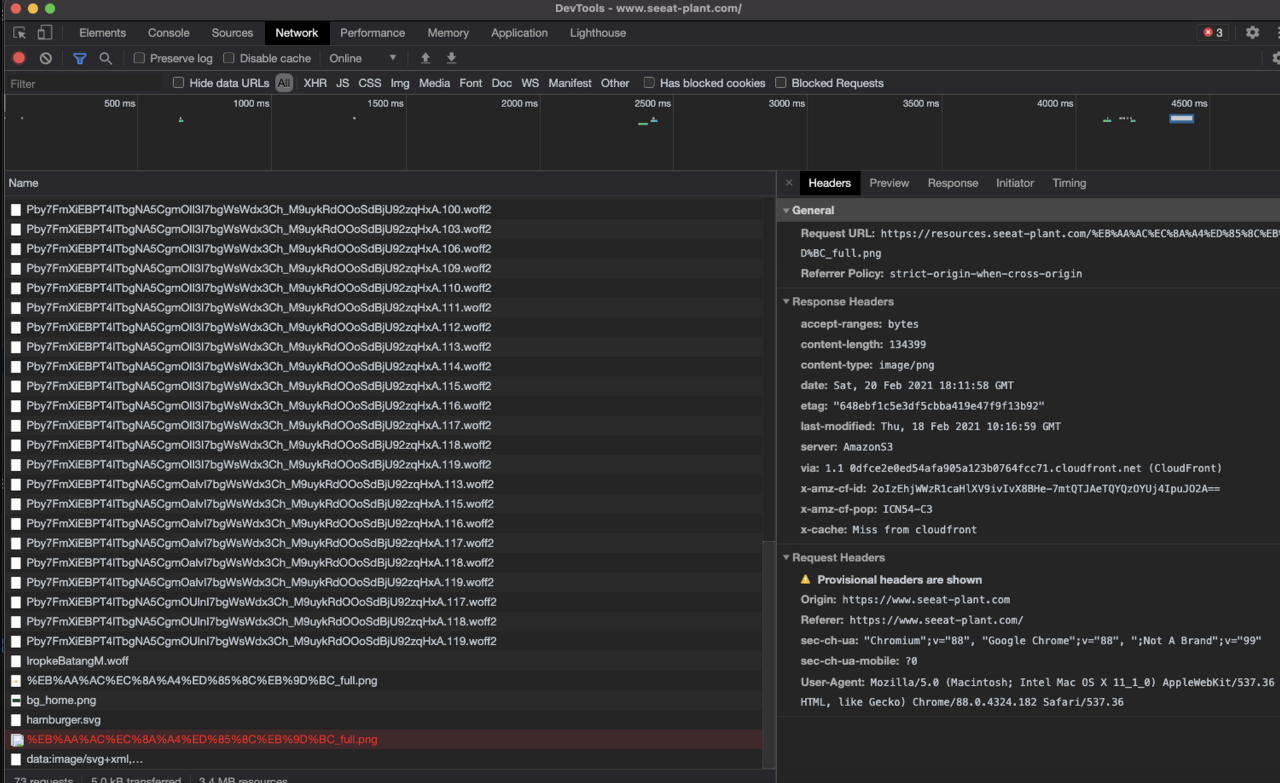
Task: Select the CgmOUlnl7bg request ending HxA.117.woff2
Action: pyautogui.click(x=383, y=602)
